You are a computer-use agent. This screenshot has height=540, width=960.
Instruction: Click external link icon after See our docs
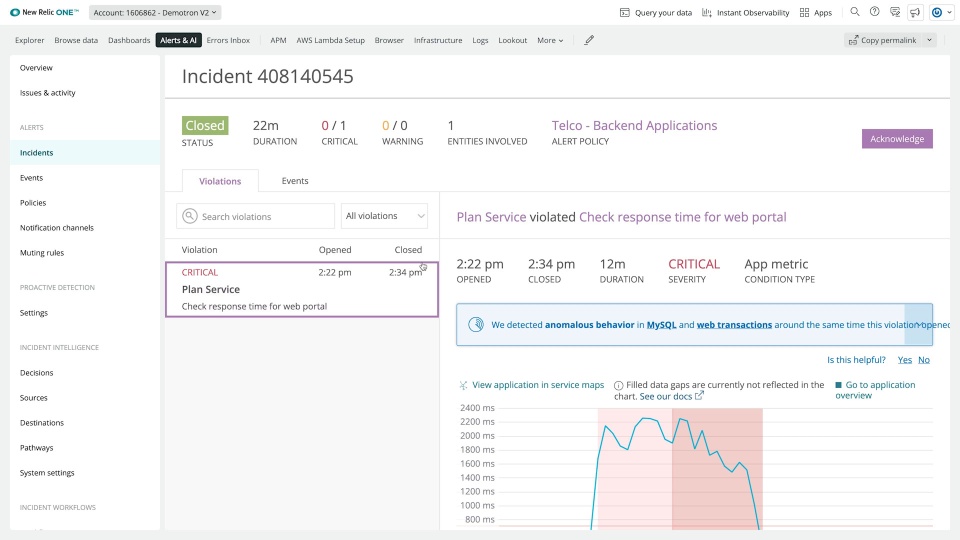(x=699, y=396)
